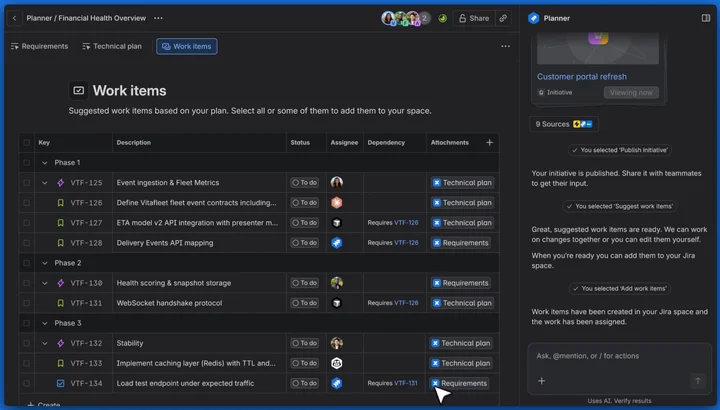Click the Status column header
Screen dimensions: 720x410
point(300,142)
